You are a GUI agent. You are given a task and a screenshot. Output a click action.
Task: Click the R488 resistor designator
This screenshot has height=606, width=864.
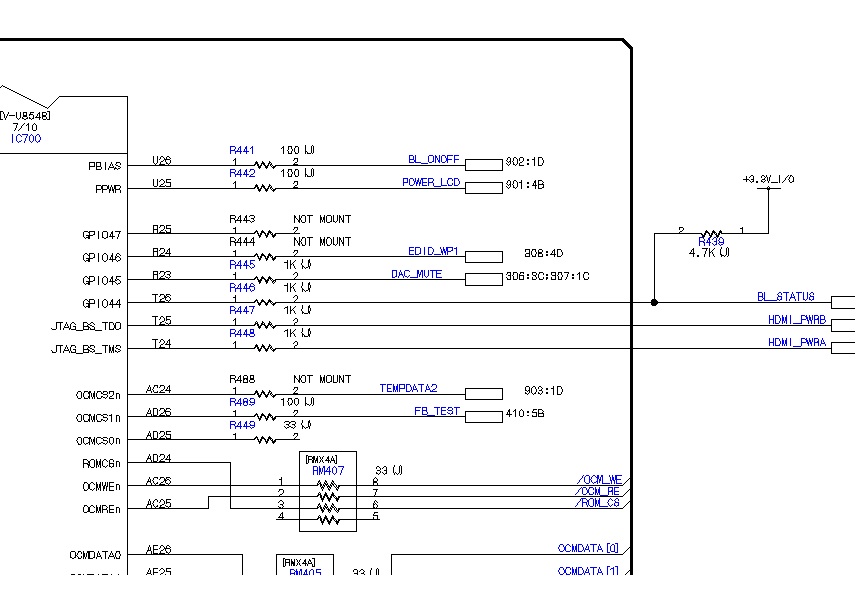(242, 379)
